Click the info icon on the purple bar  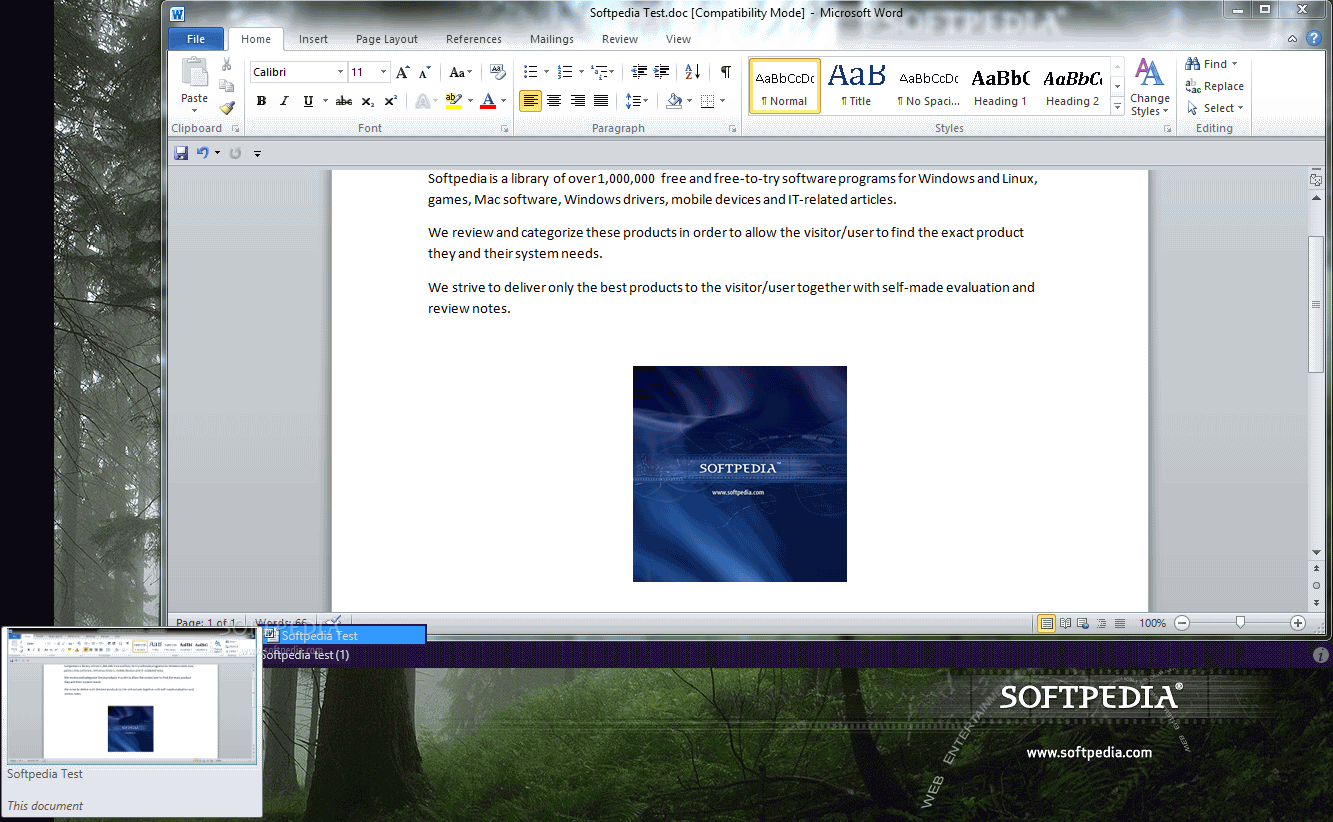1320,655
